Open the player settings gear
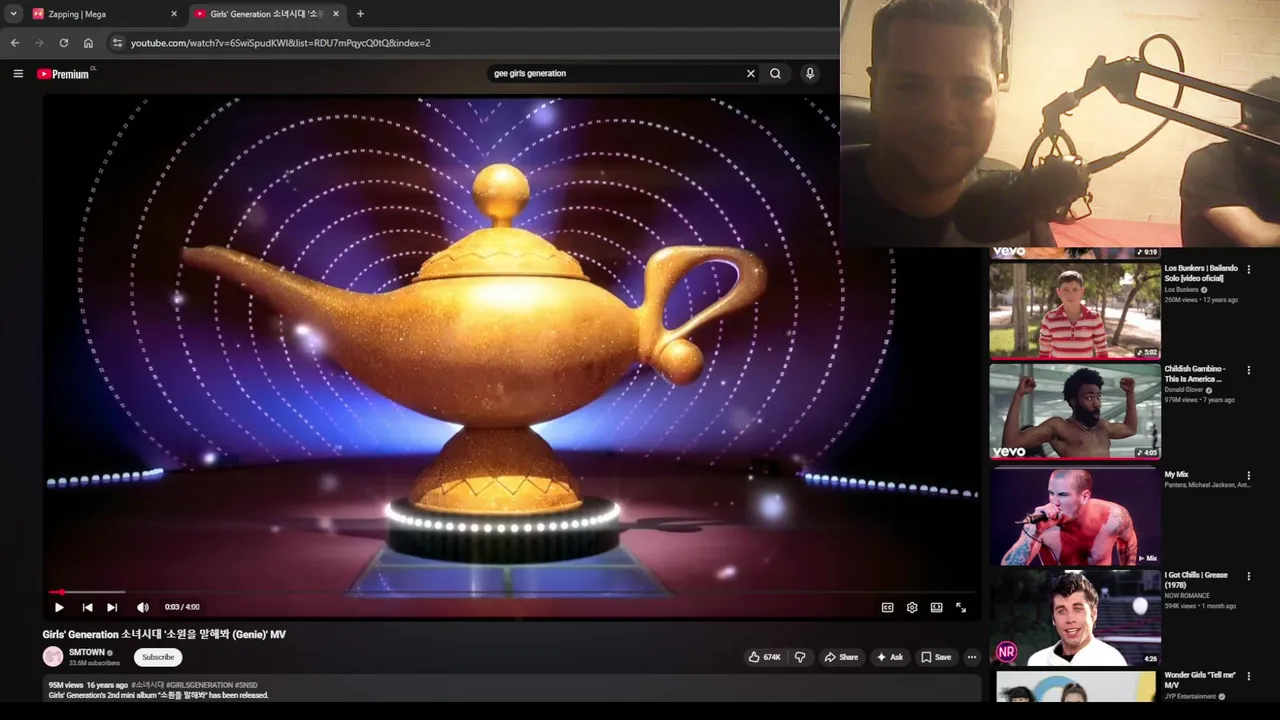The height and width of the screenshot is (720, 1280). coord(912,607)
